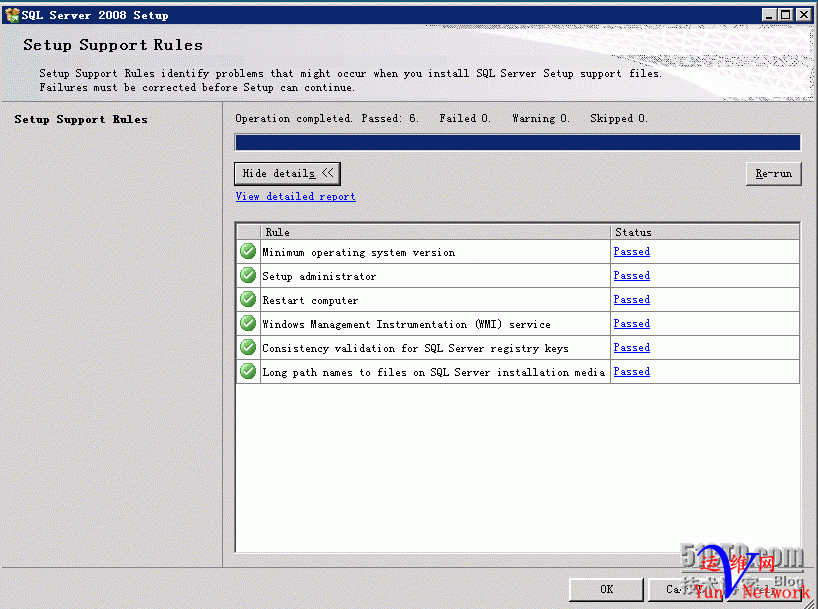Open Passed status for Restart computer
The height and width of the screenshot is (609, 818).
(632, 300)
